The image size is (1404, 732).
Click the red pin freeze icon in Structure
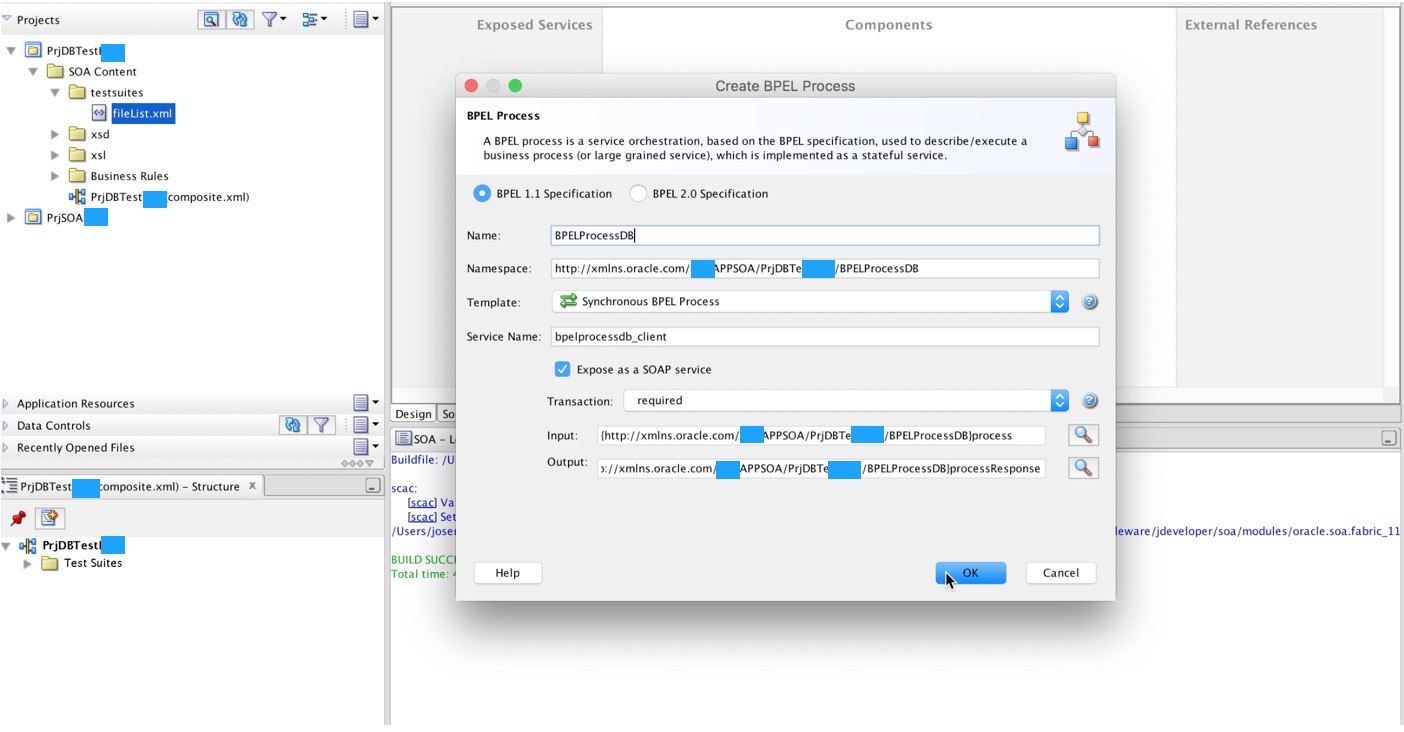pyautogui.click(x=17, y=518)
